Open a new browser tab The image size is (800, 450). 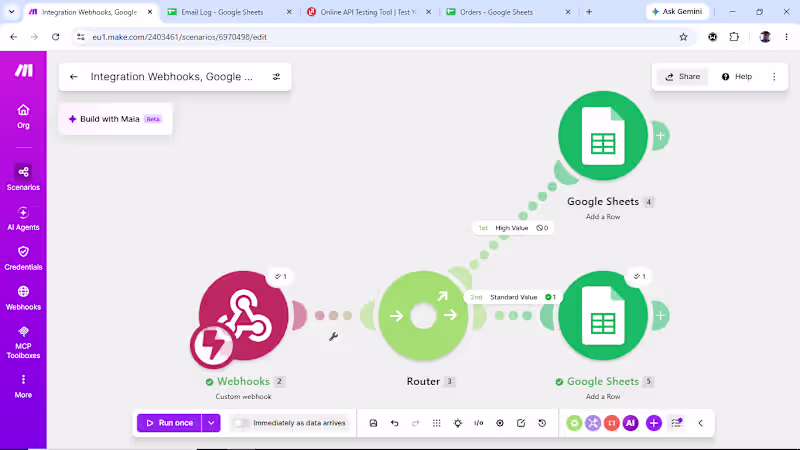tap(589, 12)
